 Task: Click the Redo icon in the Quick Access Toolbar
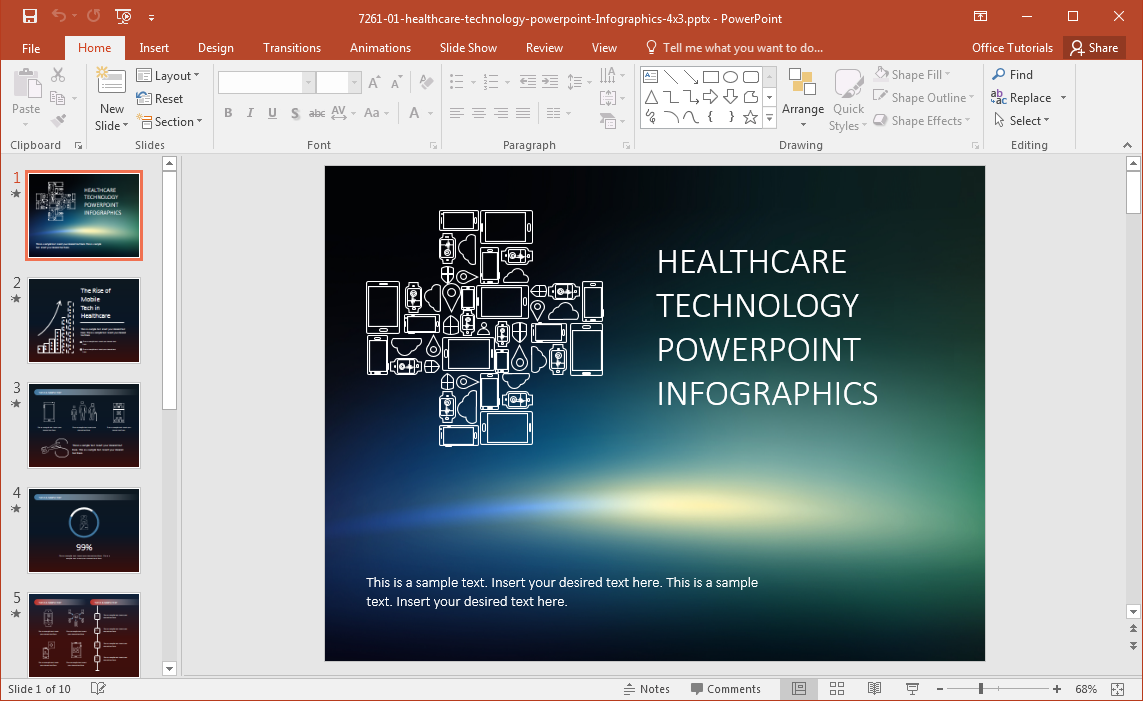tap(93, 16)
